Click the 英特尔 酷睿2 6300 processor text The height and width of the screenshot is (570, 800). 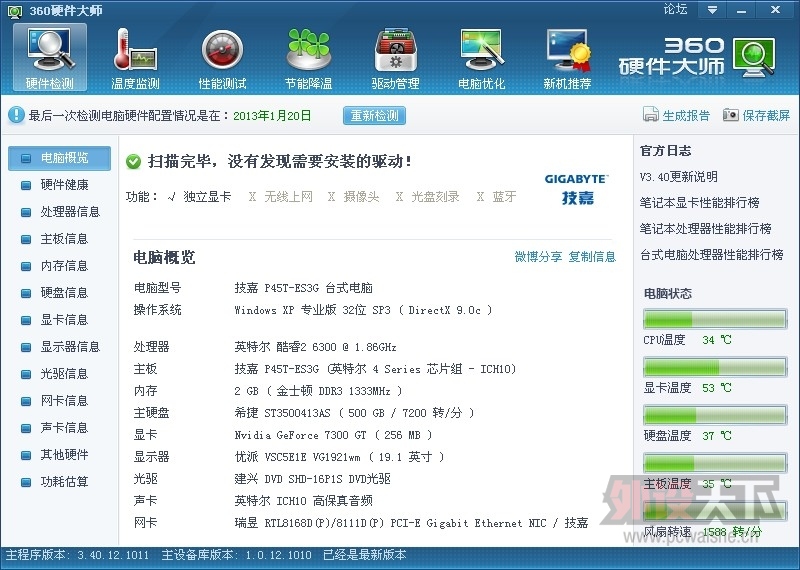click(x=315, y=348)
